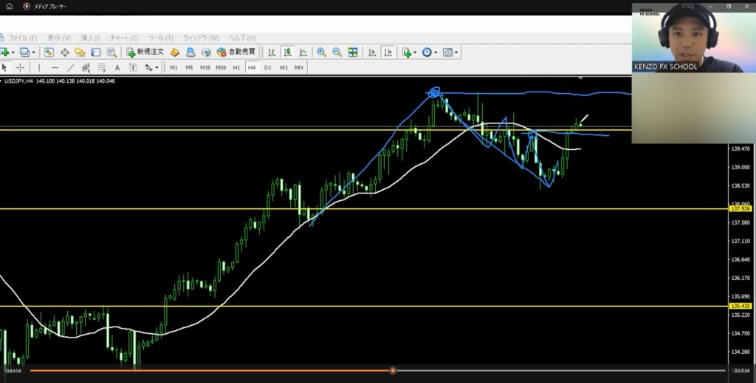
Task: Zoom in on the chart
Action: [321, 52]
